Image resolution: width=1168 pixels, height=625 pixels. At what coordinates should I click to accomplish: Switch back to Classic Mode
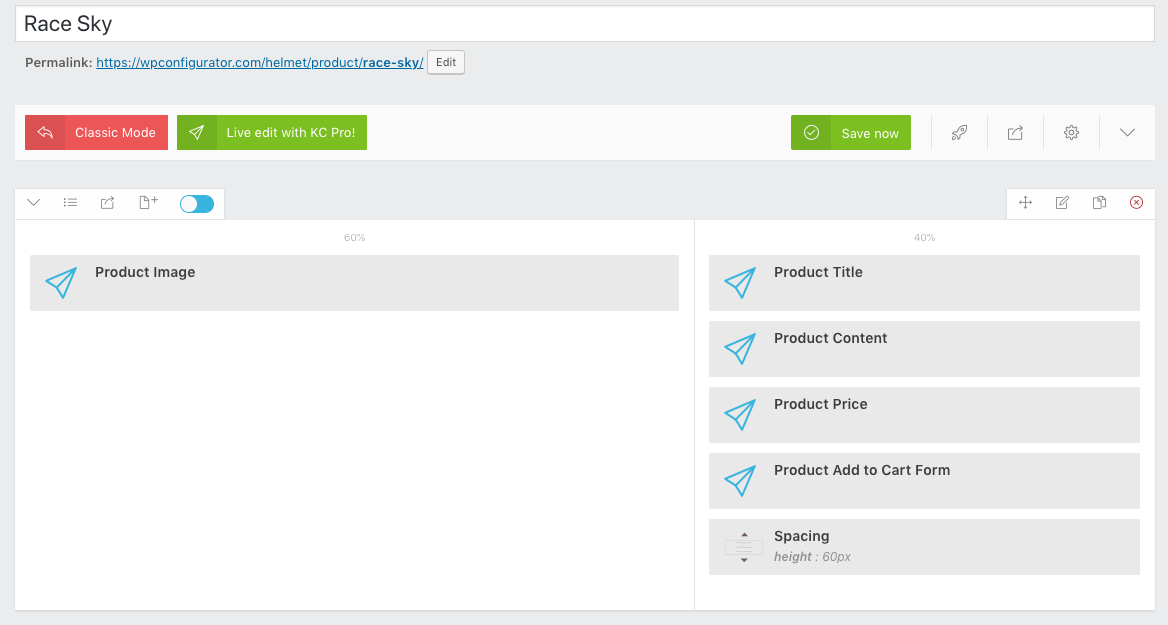(97, 133)
